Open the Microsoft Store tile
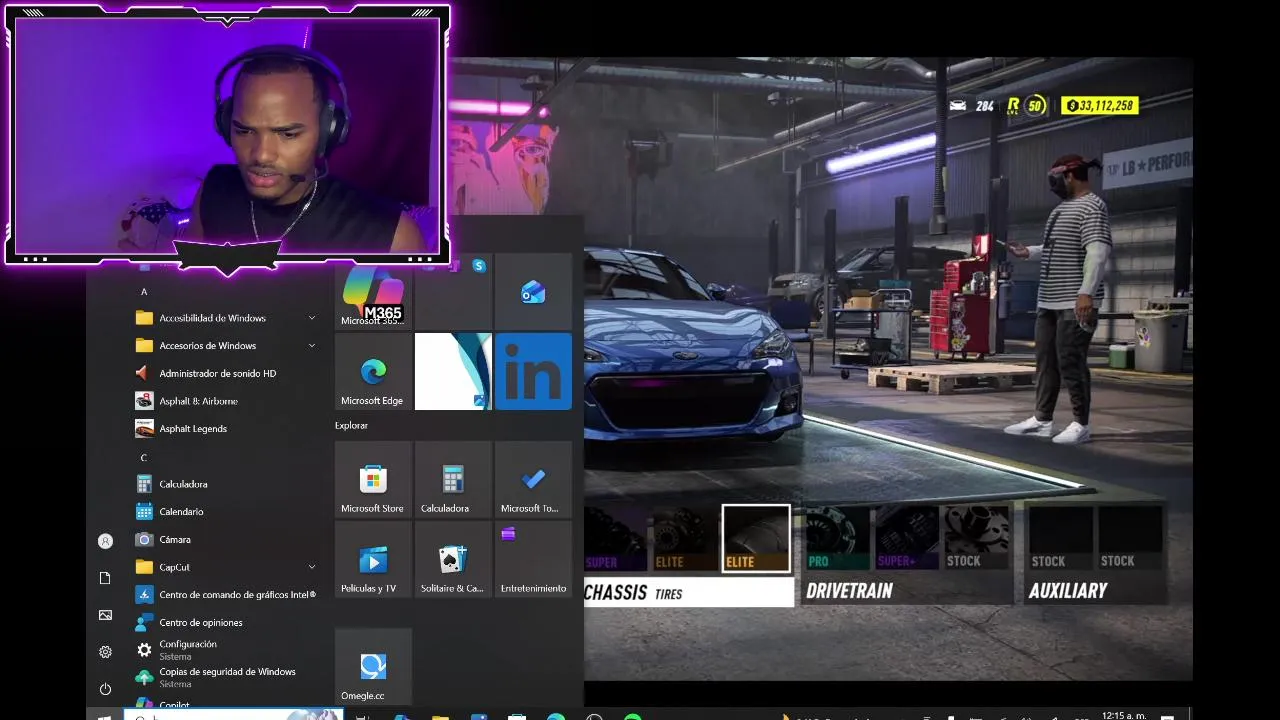Screen dimensions: 1280x720 pyautogui.click(x=373, y=480)
